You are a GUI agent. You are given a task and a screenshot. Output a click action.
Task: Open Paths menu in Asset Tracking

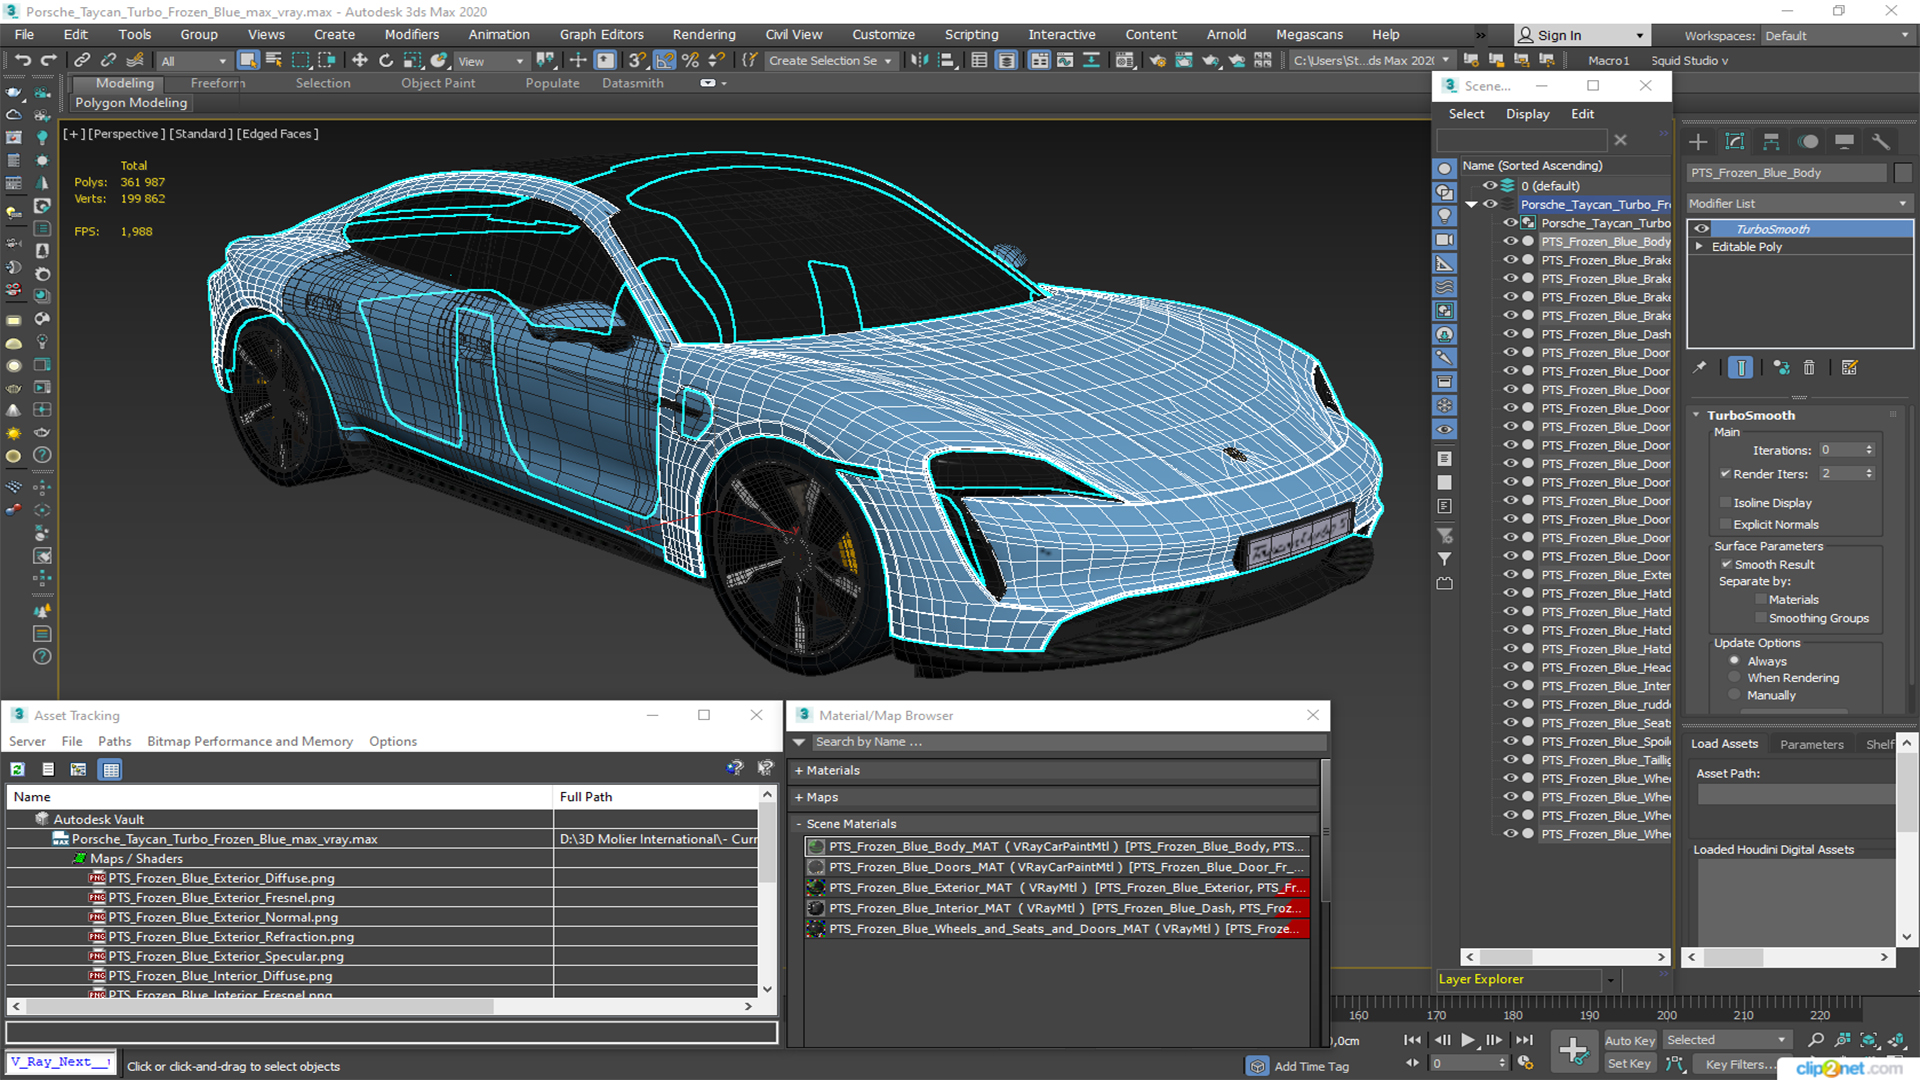point(115,741)
